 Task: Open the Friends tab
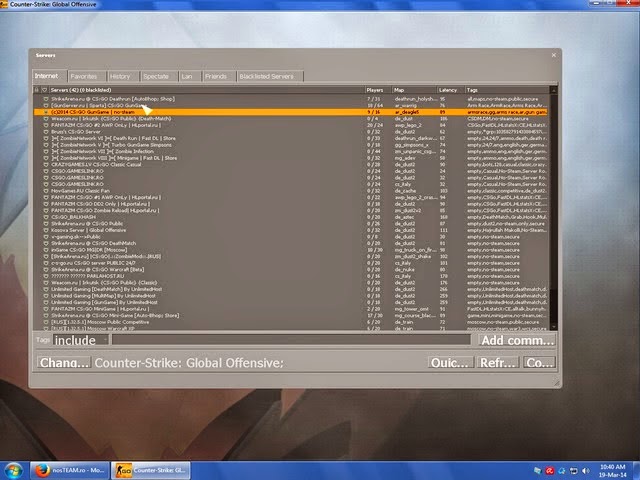(218, 76)
